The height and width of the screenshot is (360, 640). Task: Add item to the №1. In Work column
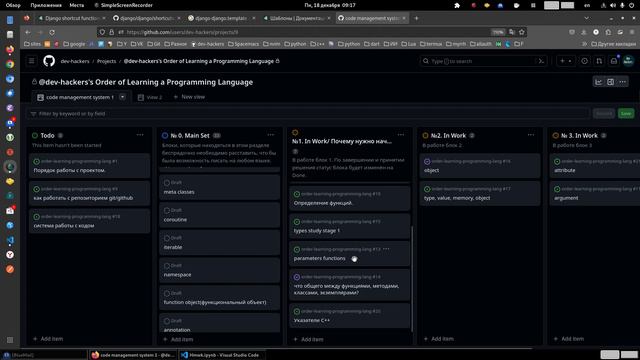(309, 339)
